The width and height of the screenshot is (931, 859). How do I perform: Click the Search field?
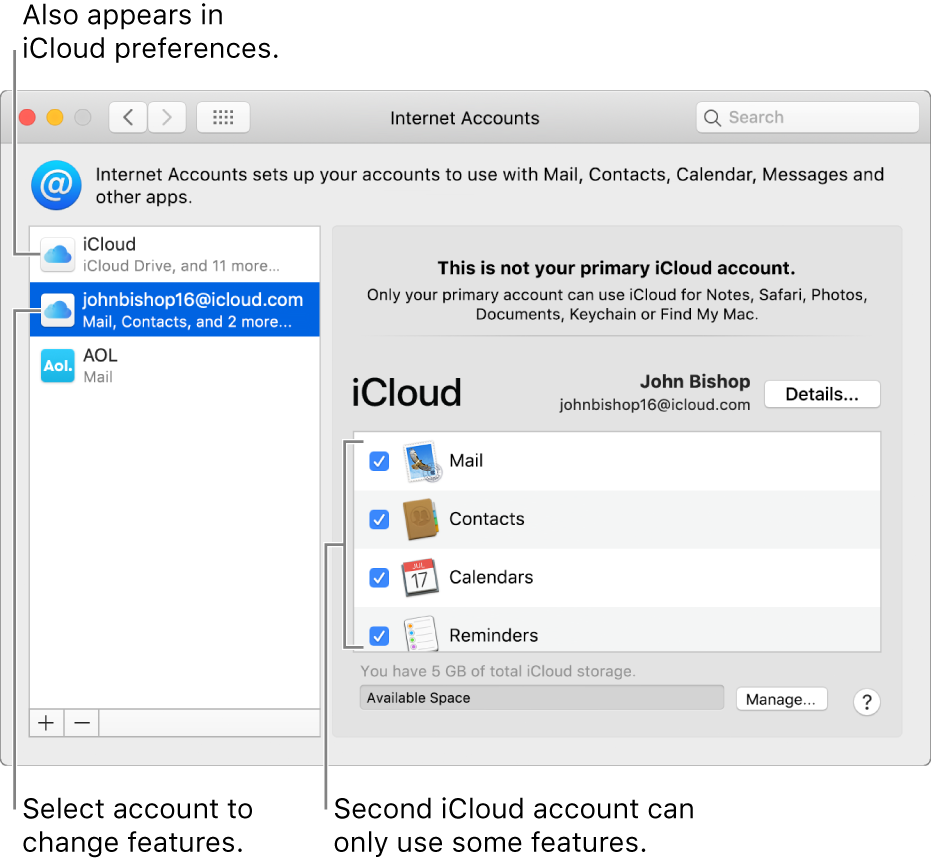[x=807, y=117]
